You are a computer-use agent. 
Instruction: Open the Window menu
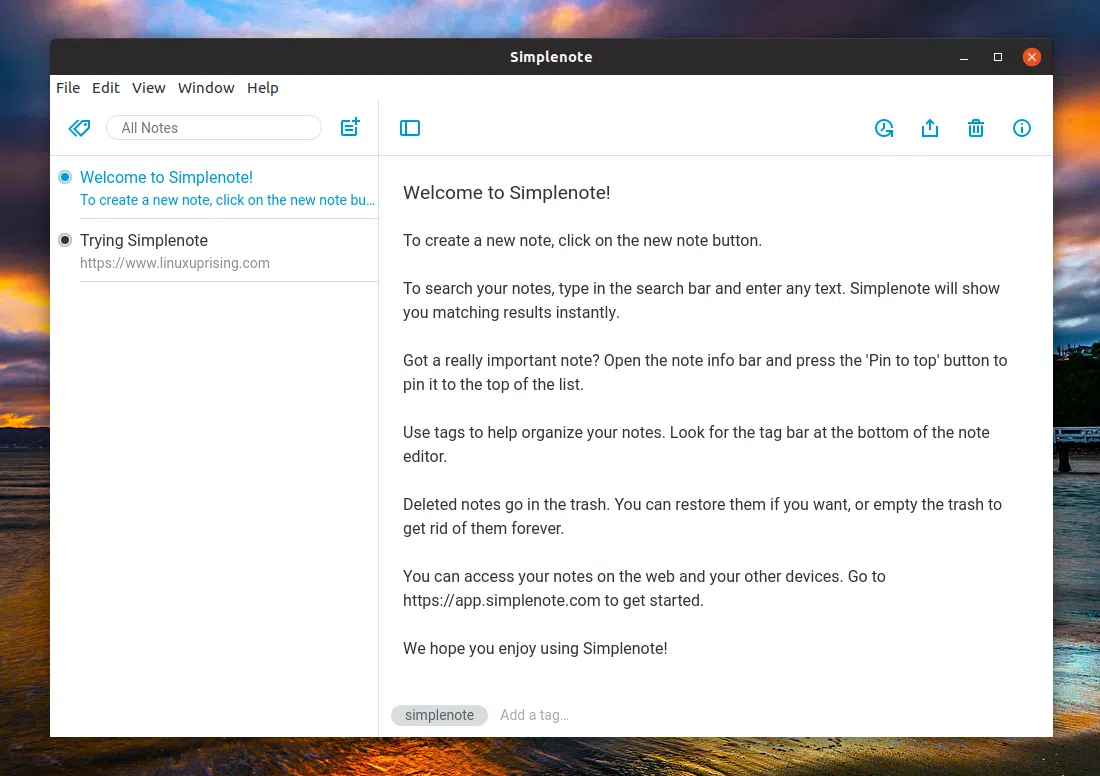click(x=206, y=88)
